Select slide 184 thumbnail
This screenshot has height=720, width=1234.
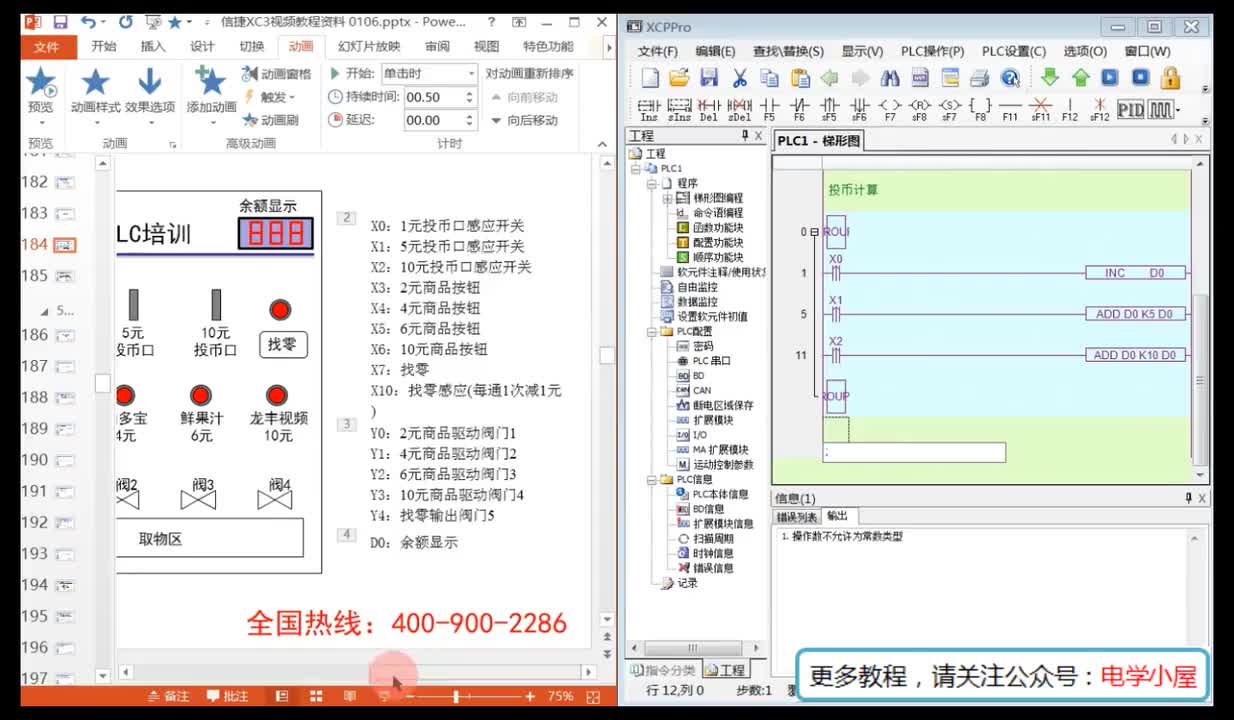66,244
